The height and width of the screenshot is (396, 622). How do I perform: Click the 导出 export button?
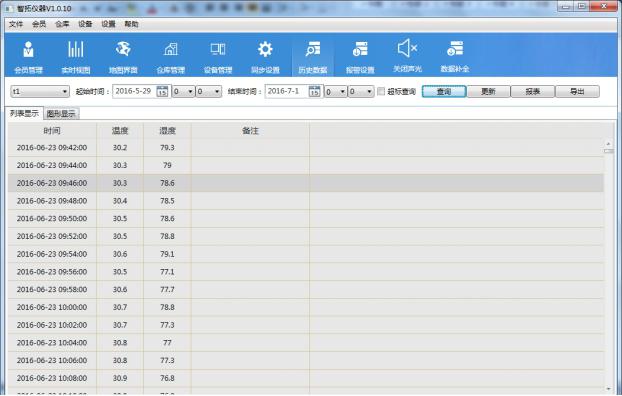(577, 92)
